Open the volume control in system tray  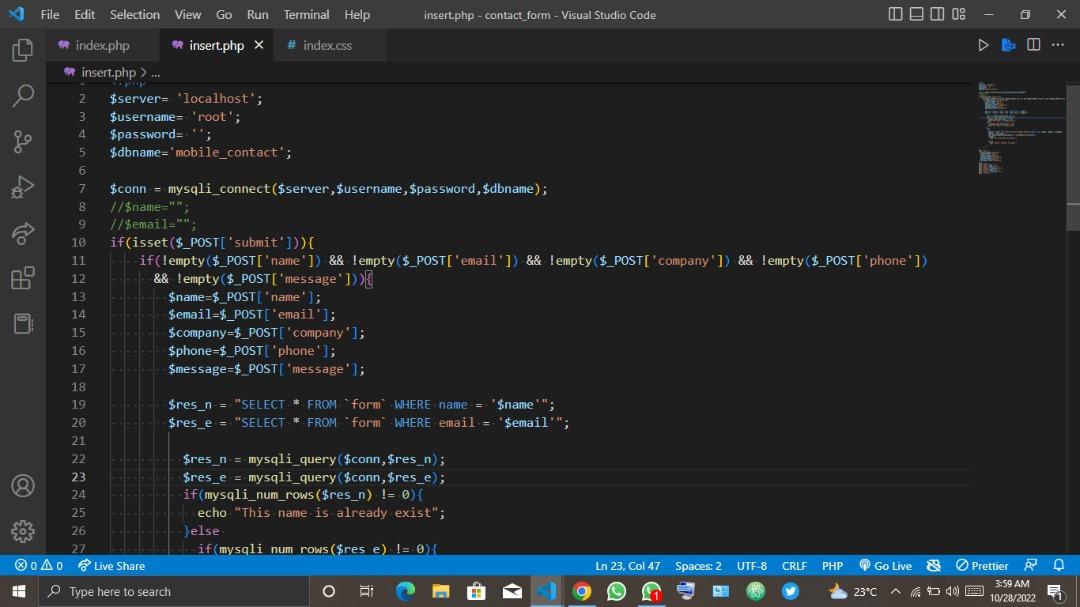(x=952, y=591)
